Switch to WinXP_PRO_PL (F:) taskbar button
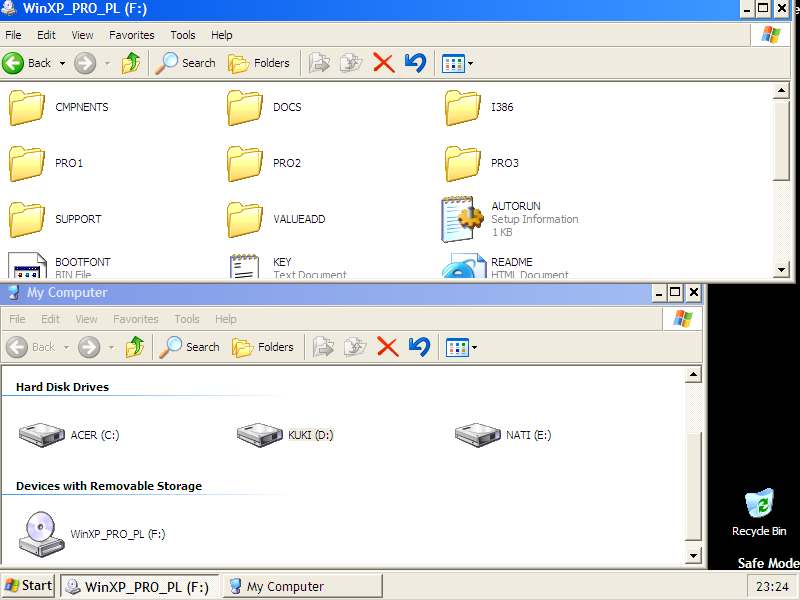Screen dimensions: 800x600 pyautogui.click(x=140, y=587)
